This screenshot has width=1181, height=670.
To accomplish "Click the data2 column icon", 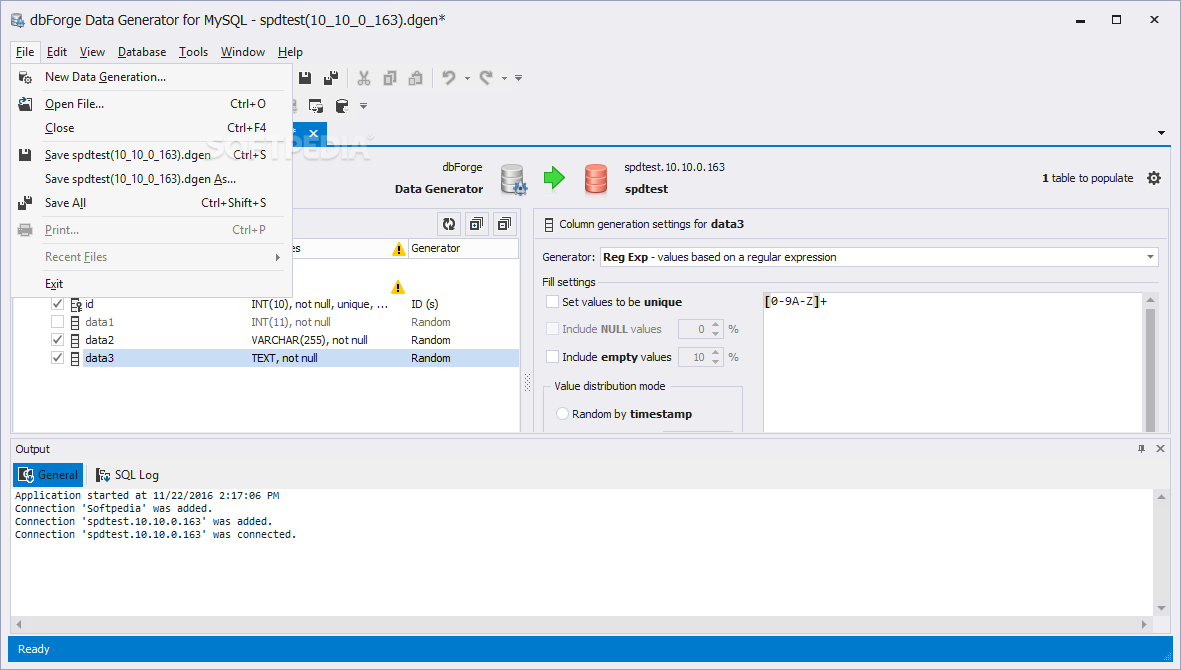I will [75, 340].
